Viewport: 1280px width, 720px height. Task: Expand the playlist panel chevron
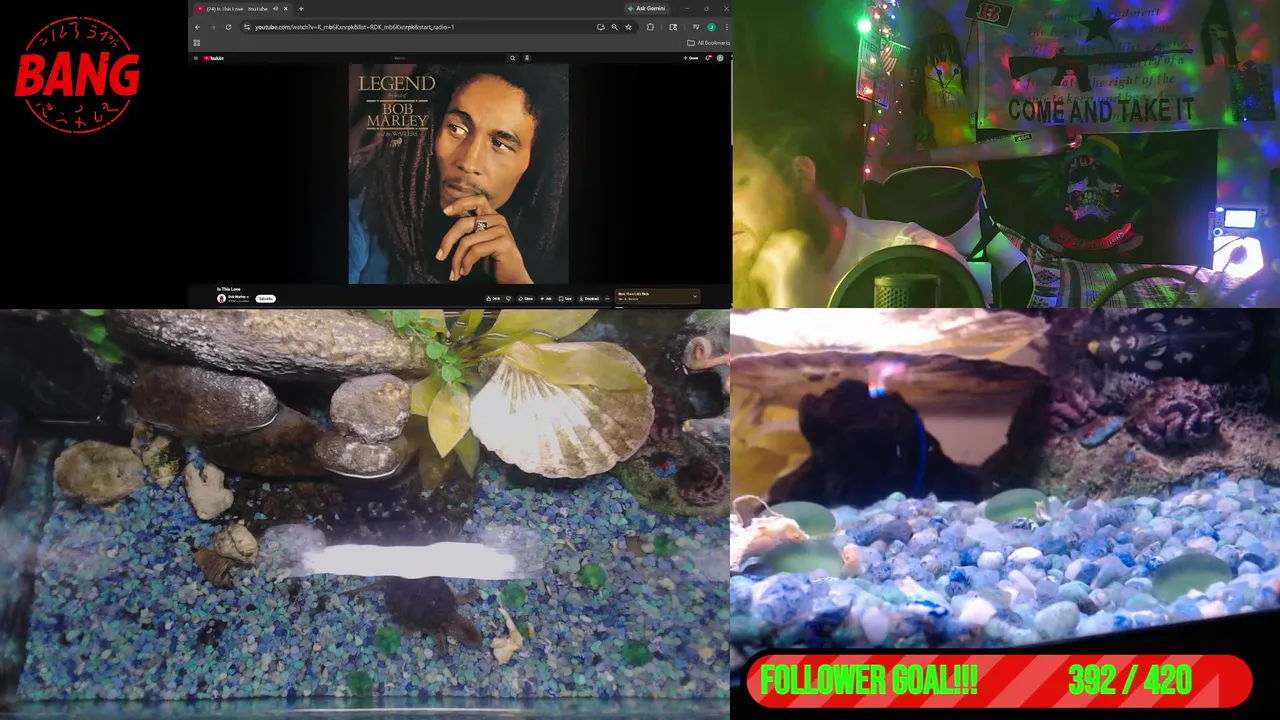coord(695,296)
